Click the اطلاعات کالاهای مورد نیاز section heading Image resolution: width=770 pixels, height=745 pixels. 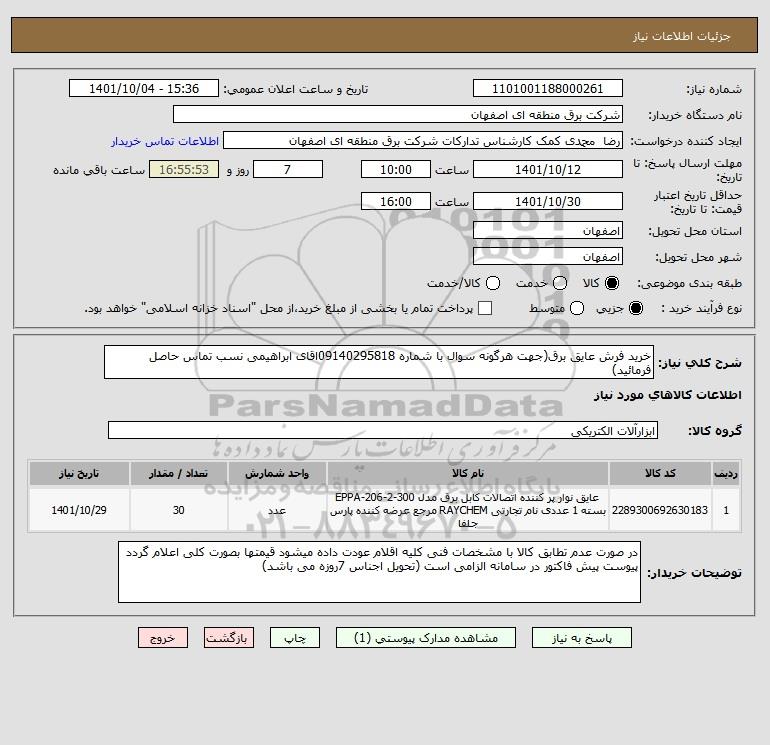668,395
